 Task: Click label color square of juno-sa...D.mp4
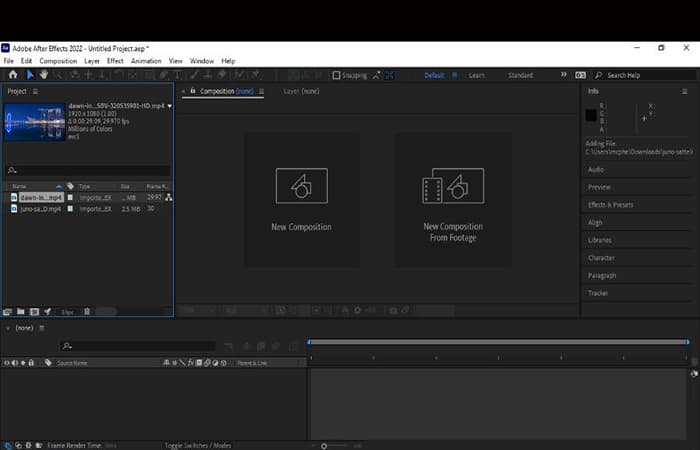click(x=70, y=208)
